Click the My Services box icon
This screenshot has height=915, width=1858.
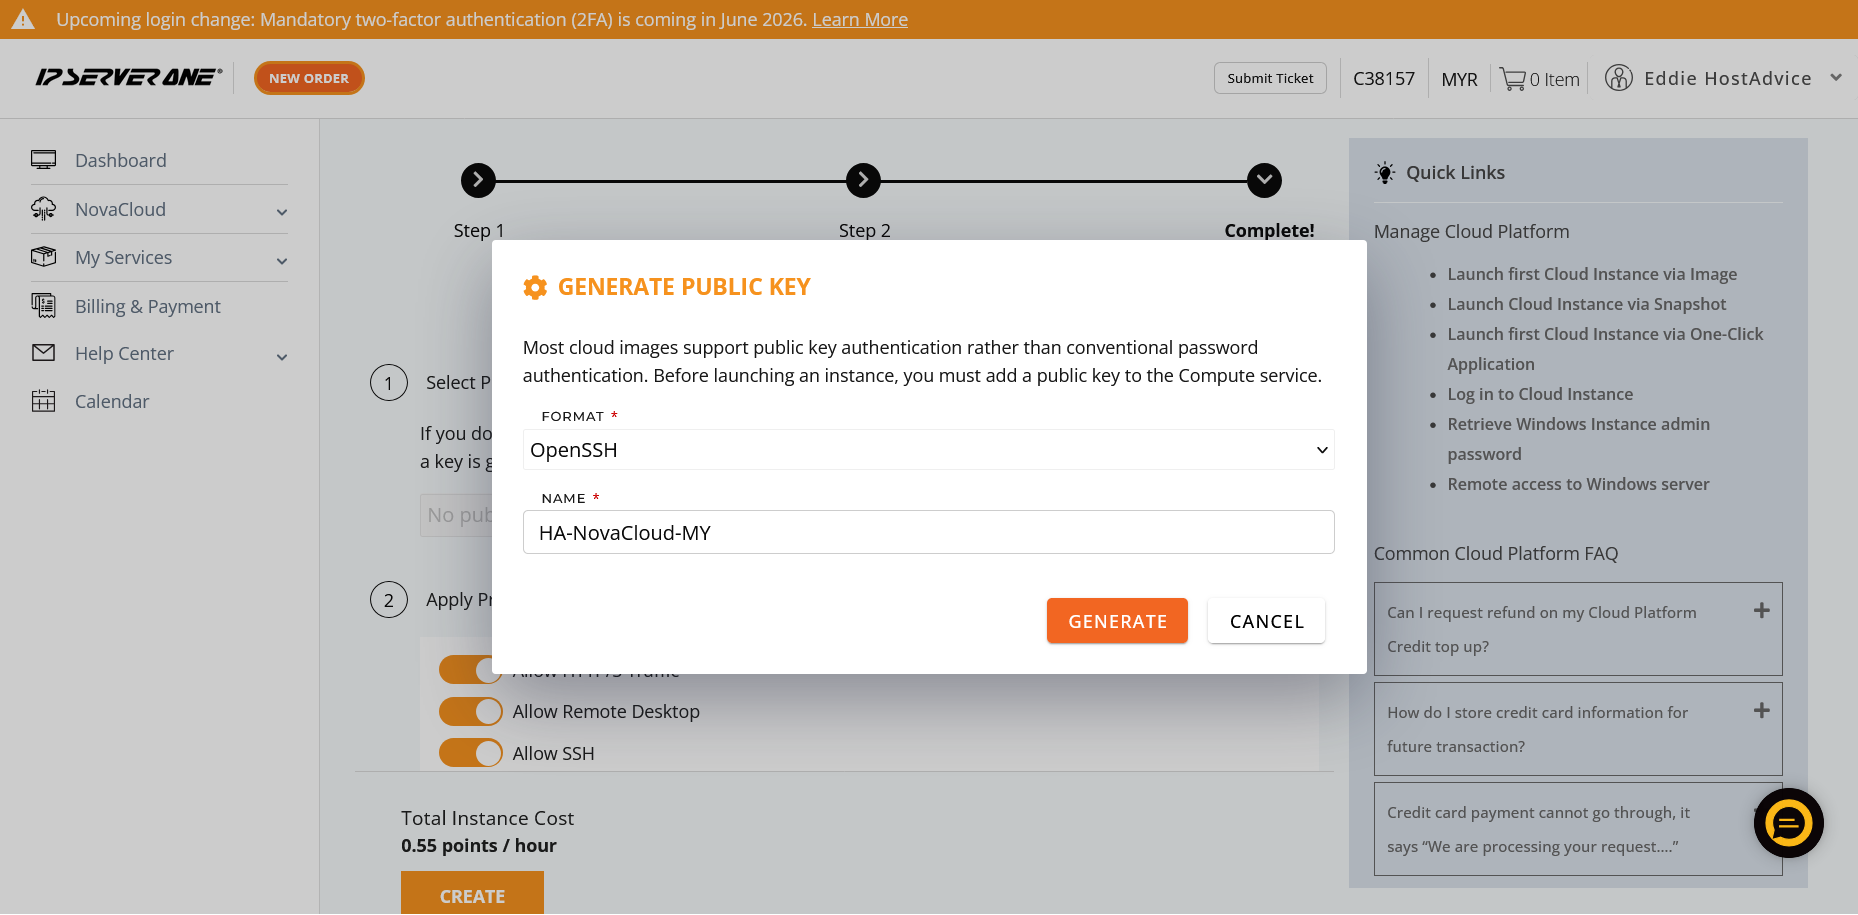(43, 257)
